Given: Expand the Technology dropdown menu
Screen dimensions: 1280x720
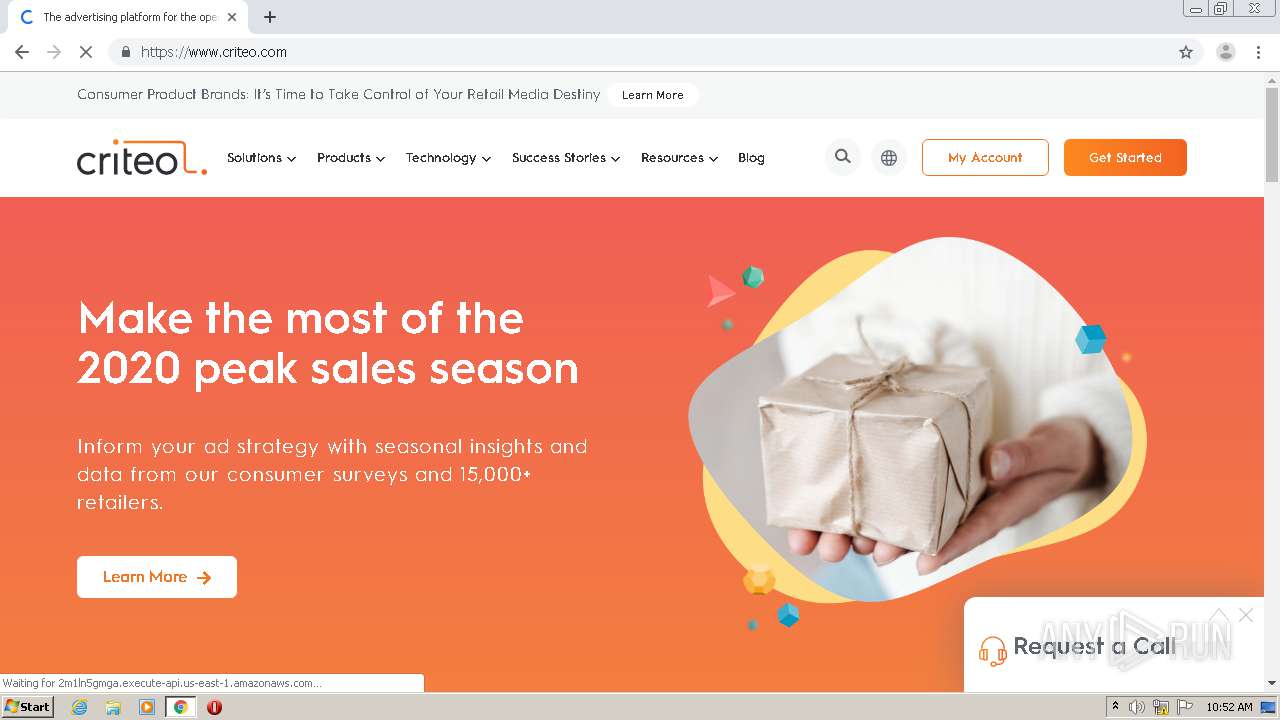Looking at the screenshot, I should [448, 158].
